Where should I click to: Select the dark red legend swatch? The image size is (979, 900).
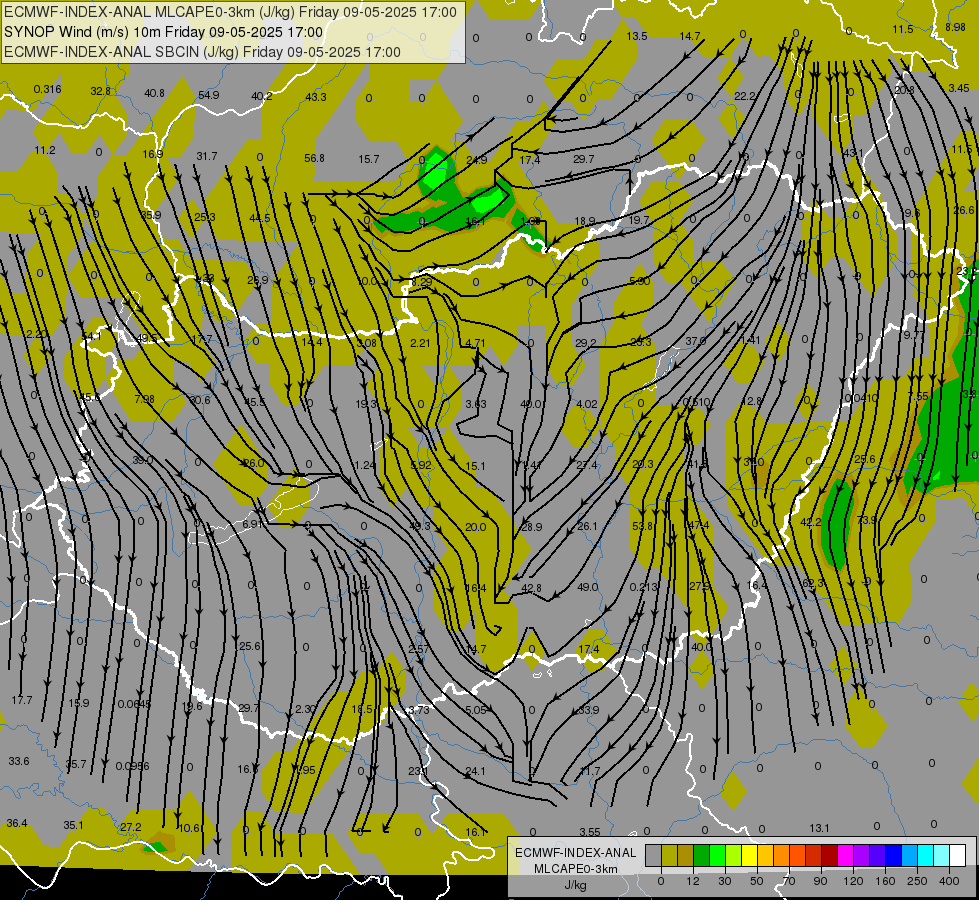point(829,855)
